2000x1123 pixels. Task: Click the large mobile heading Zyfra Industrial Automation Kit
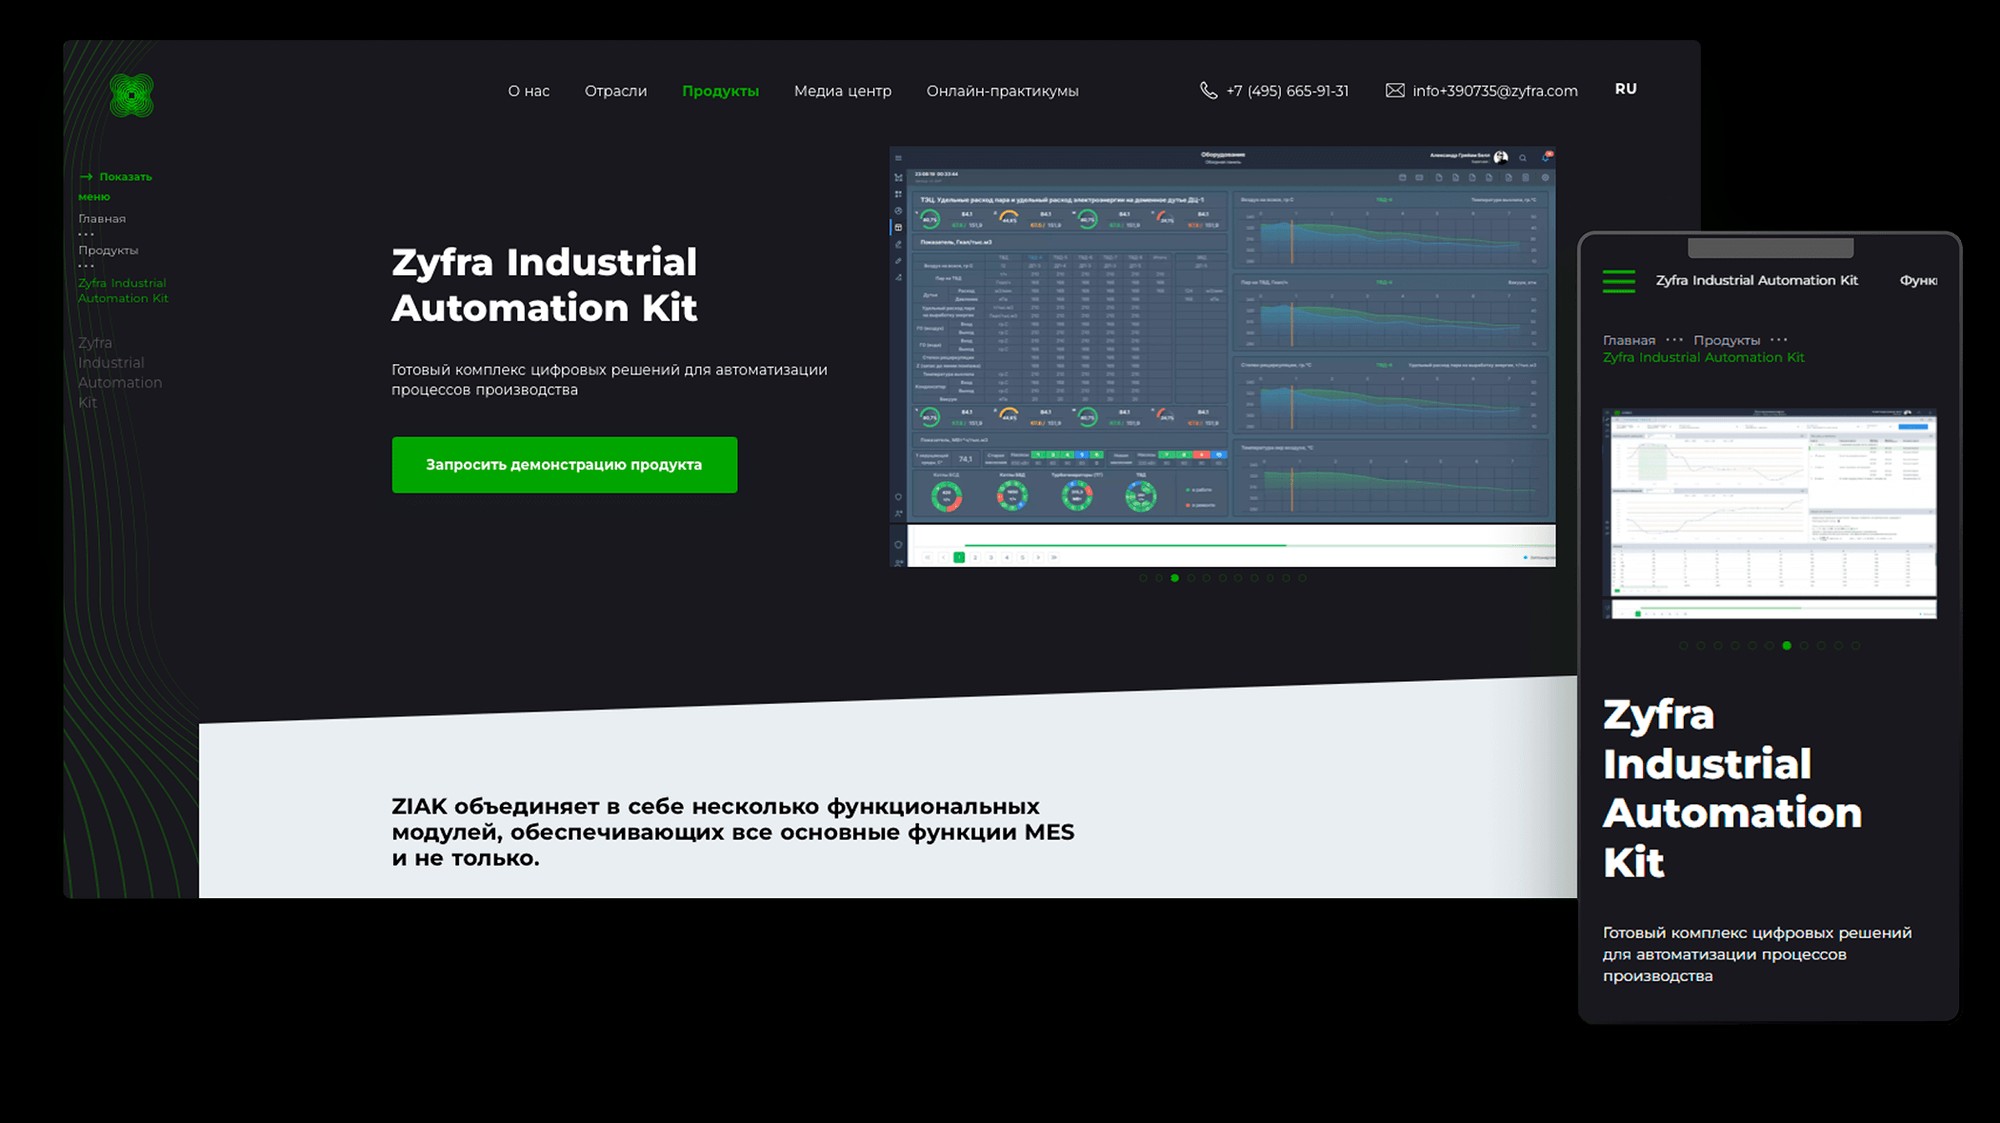tap(1732, 788)
